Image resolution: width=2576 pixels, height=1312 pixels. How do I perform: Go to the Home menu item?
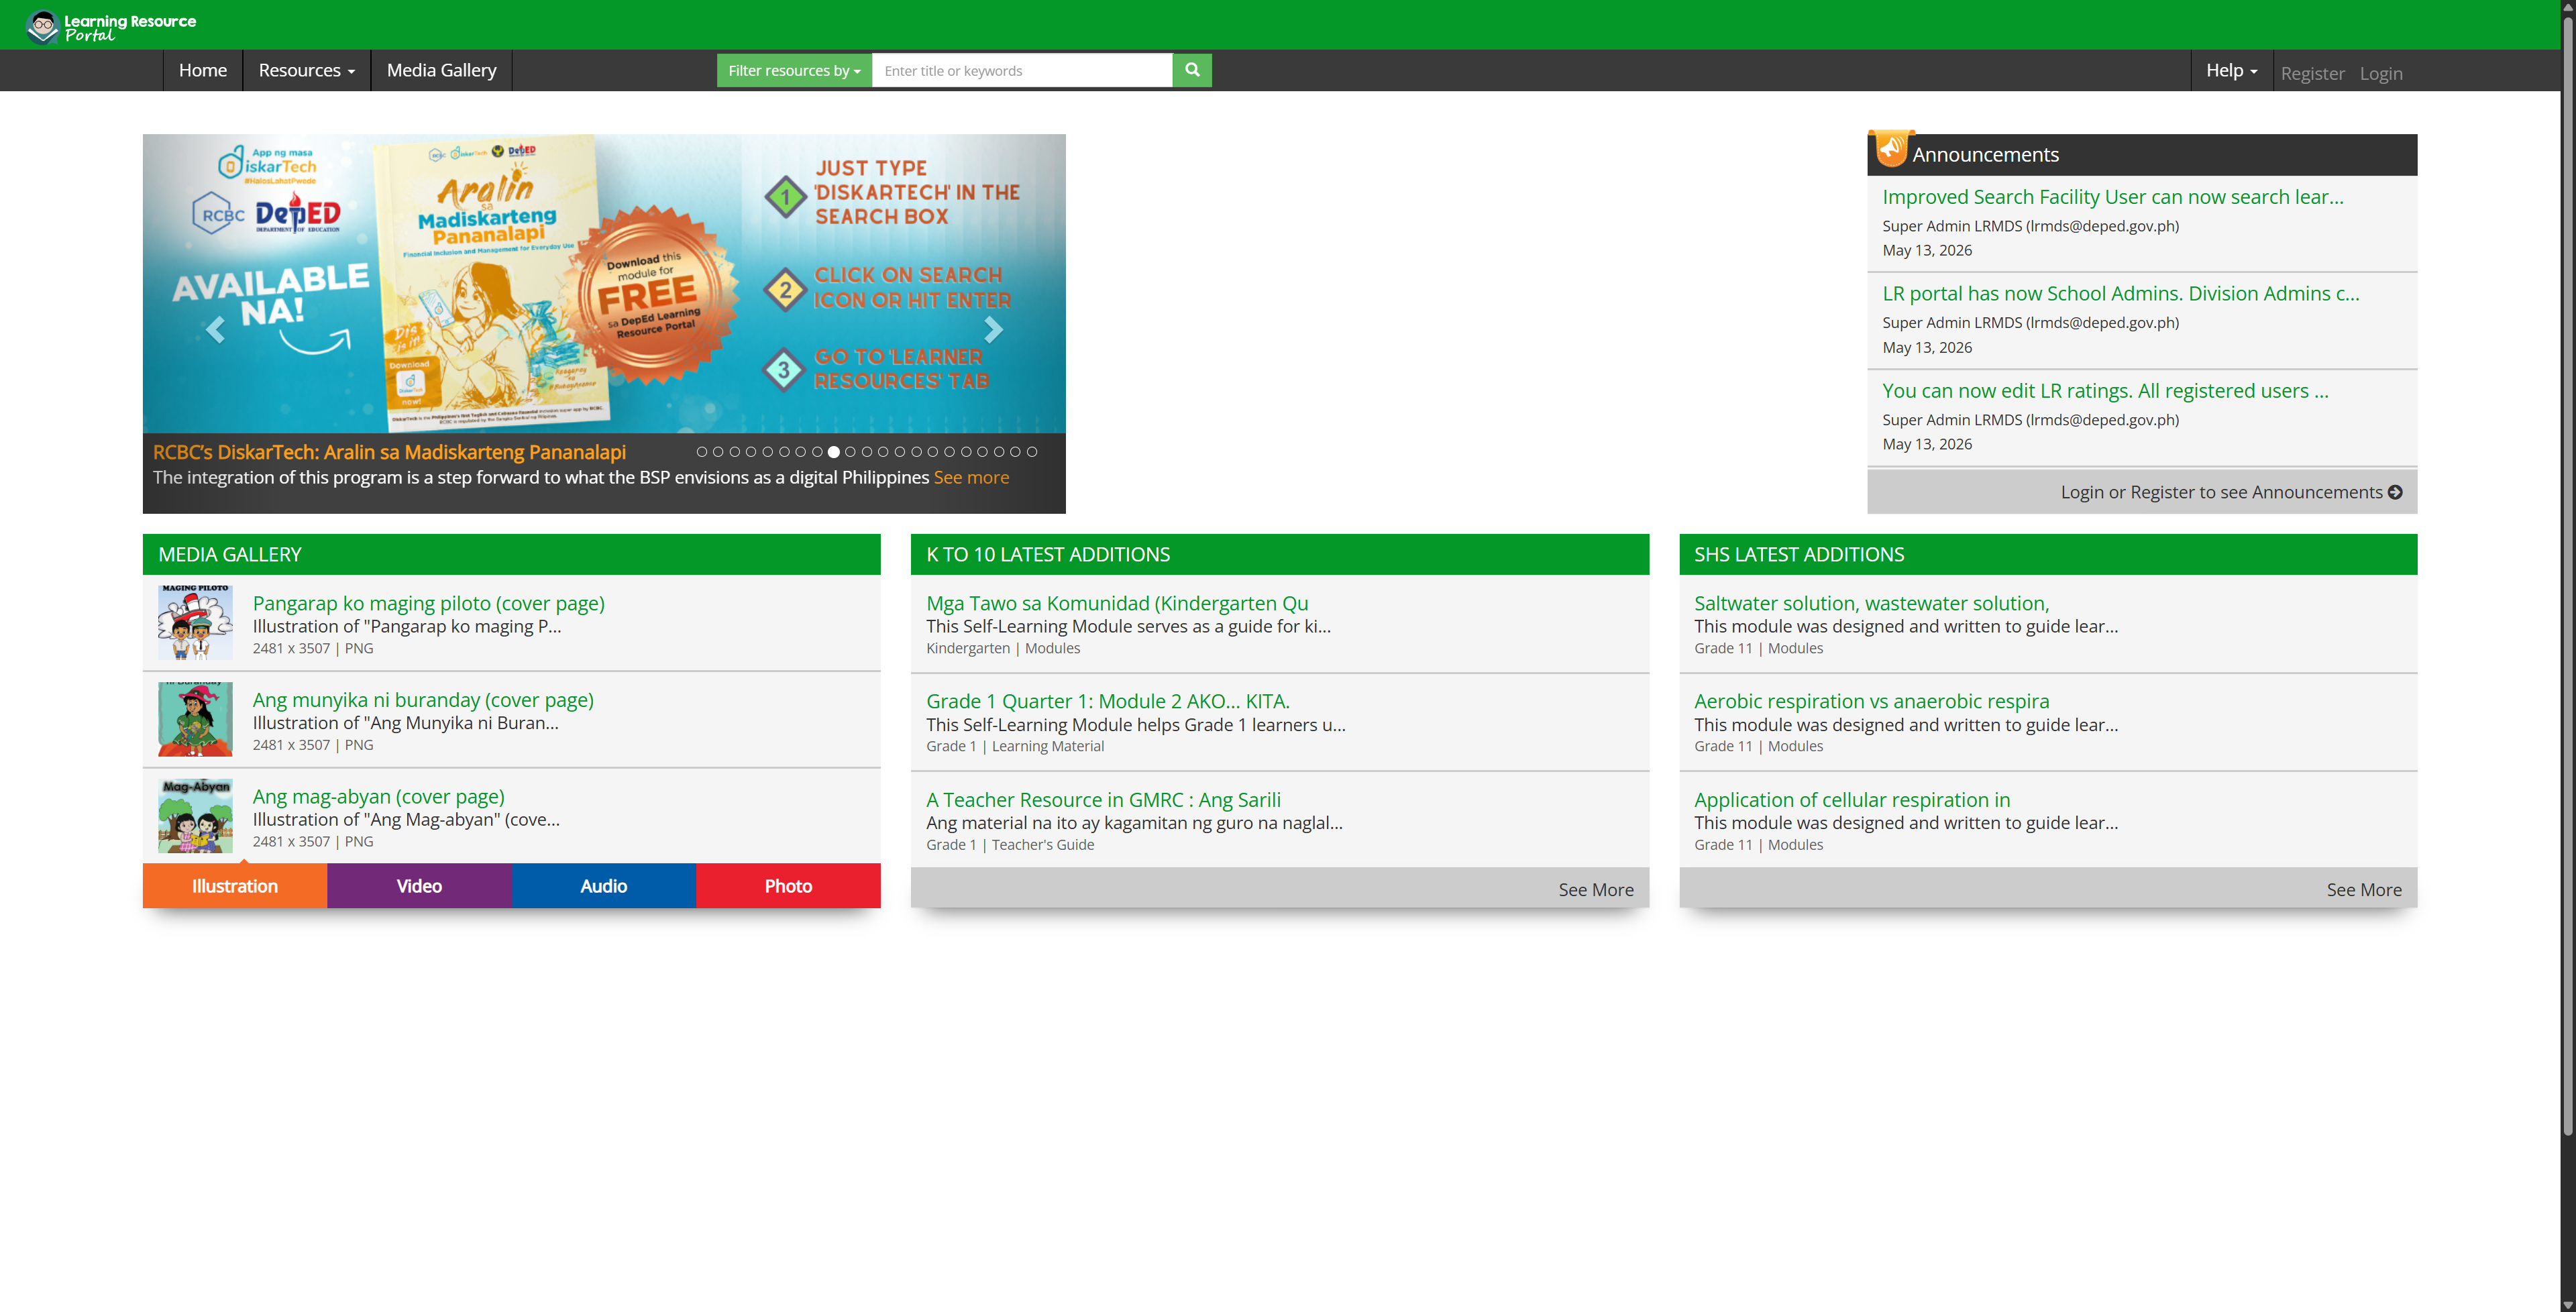[x=202, y=70]
